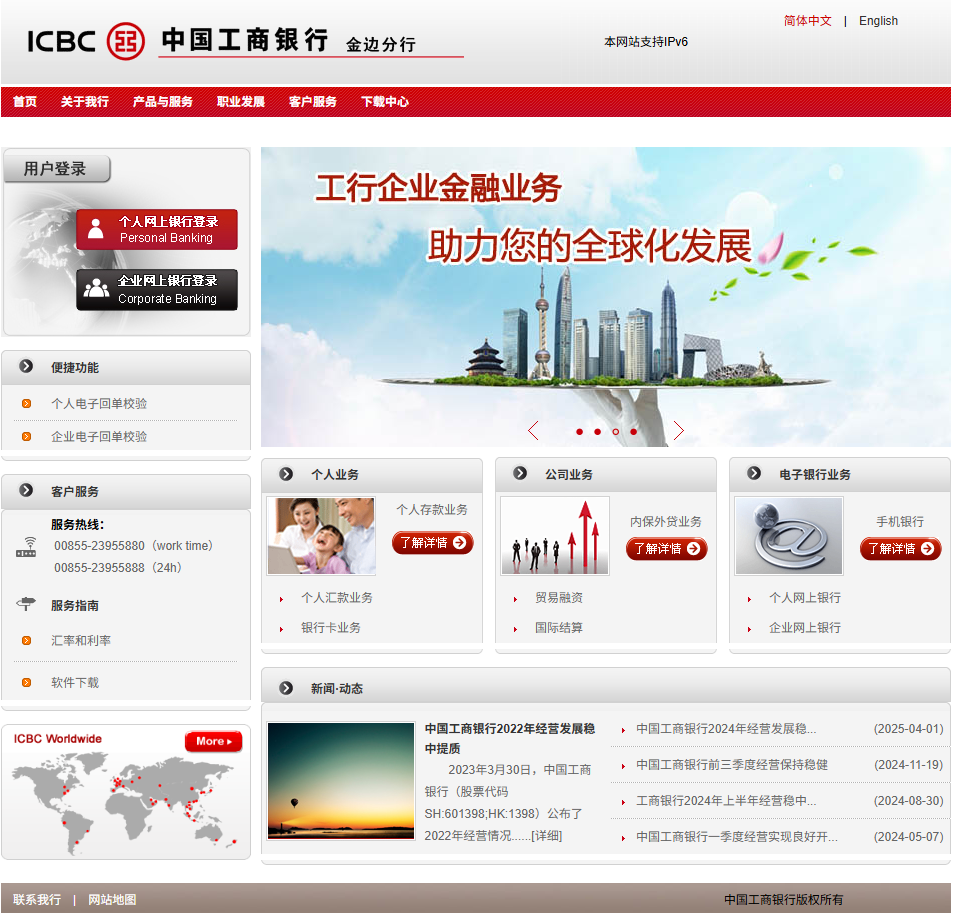Show previous banner with left arrow

tap(534, 431)
